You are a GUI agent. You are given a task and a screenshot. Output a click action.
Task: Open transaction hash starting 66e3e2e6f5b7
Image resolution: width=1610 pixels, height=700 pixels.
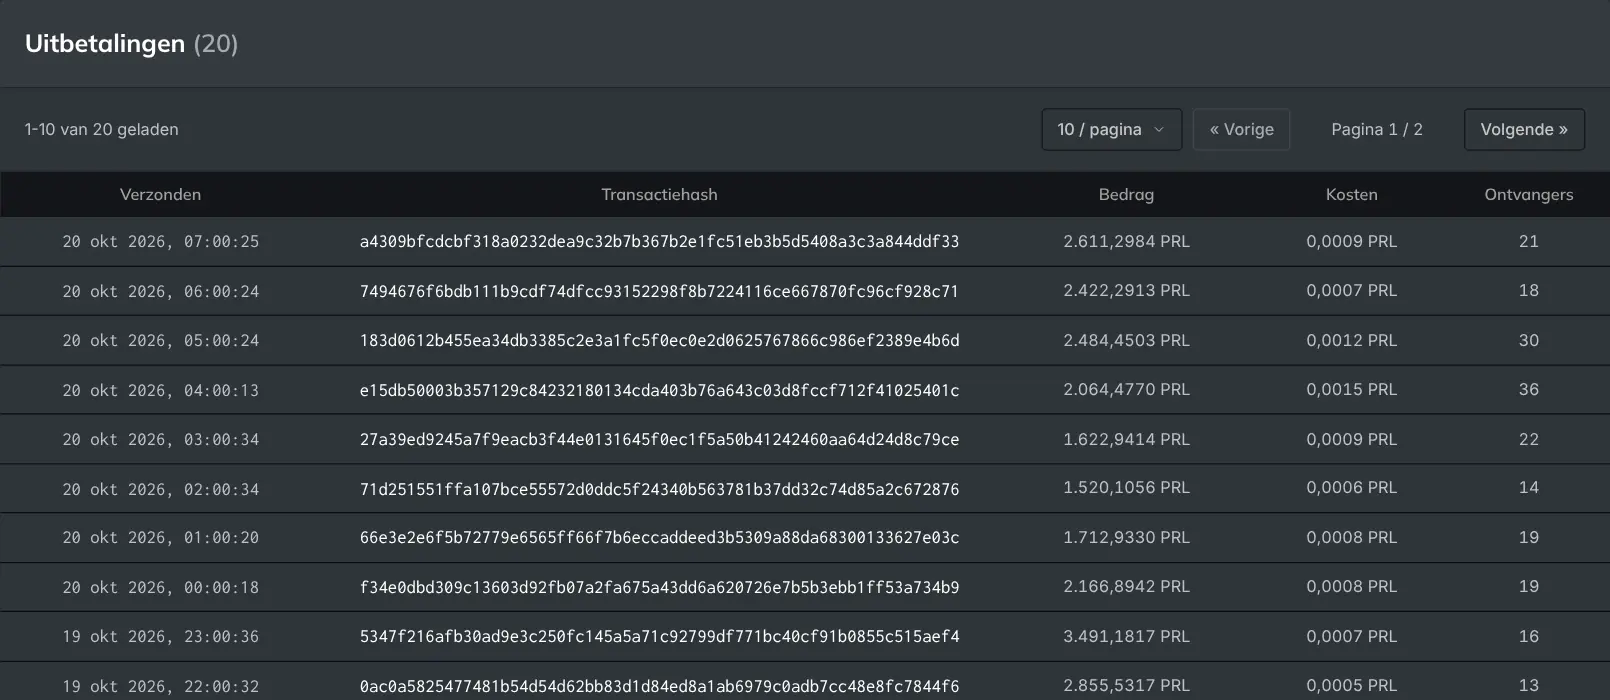pyautogui.click(x=659, y=538)
